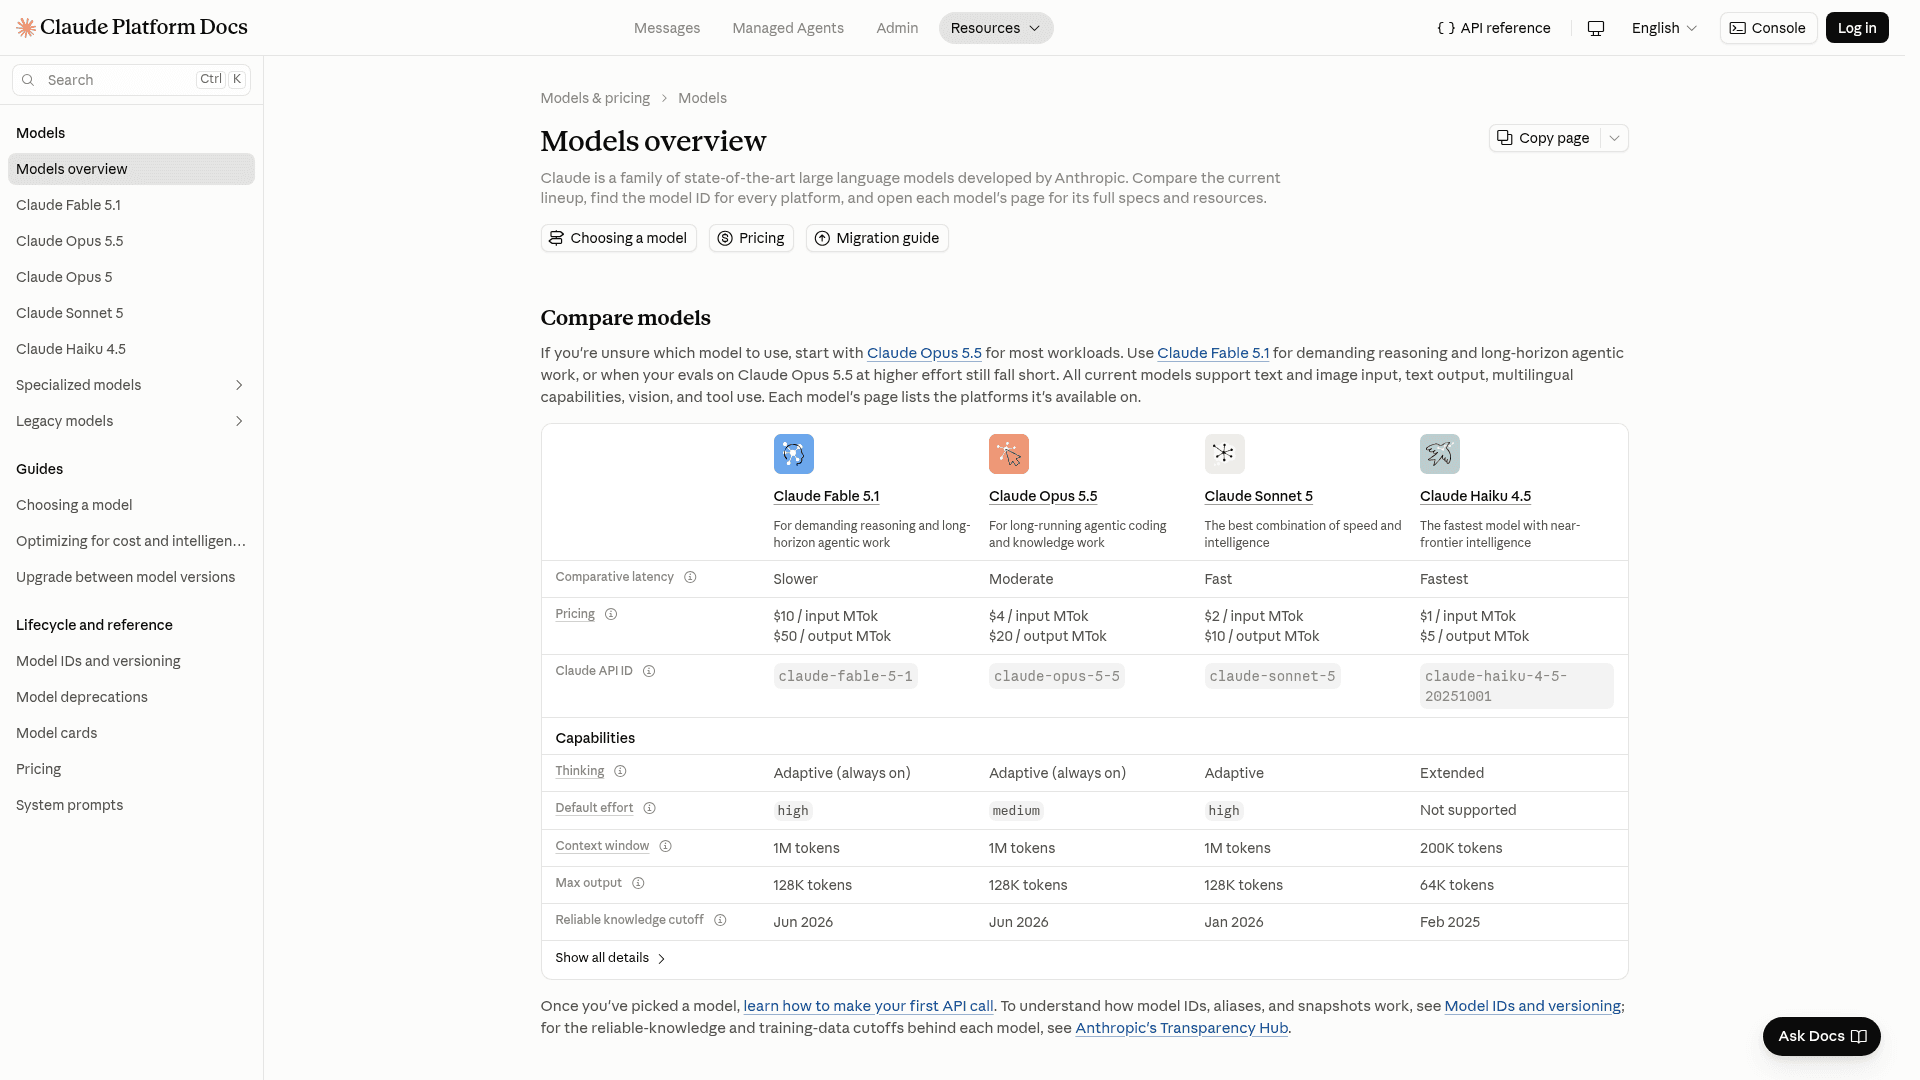Open Optimizing for cost and intelligence guide

point(131,541)
